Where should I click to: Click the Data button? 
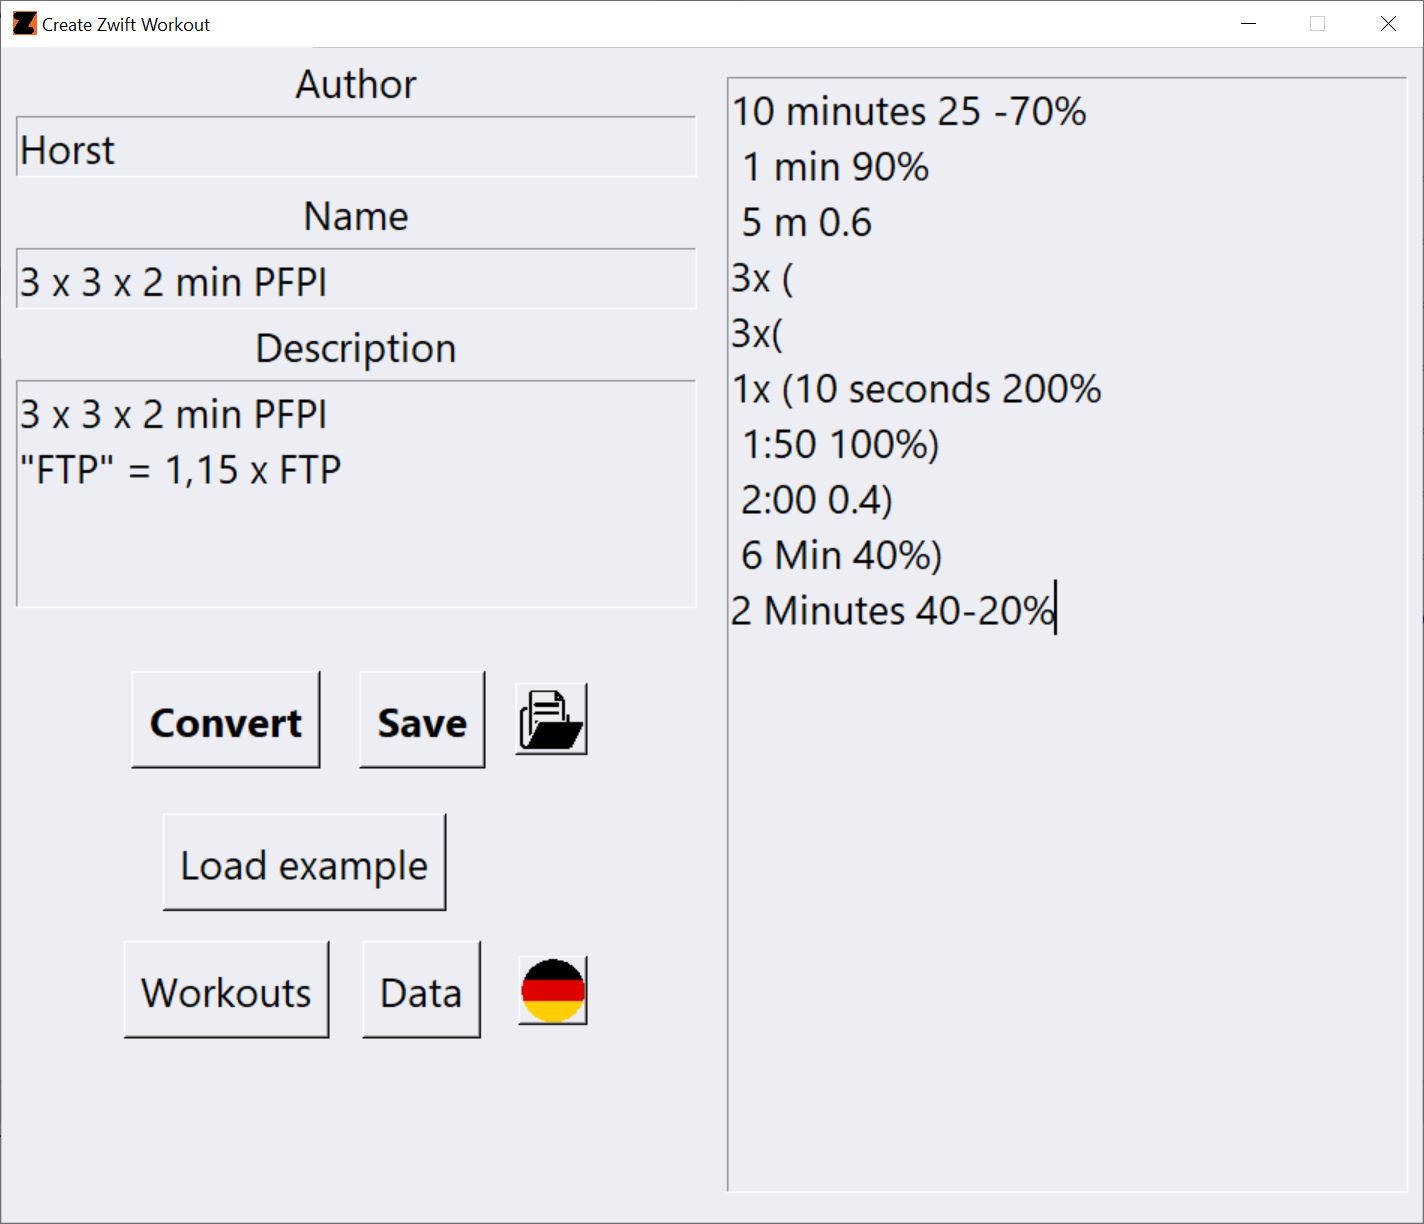(421, 990)
